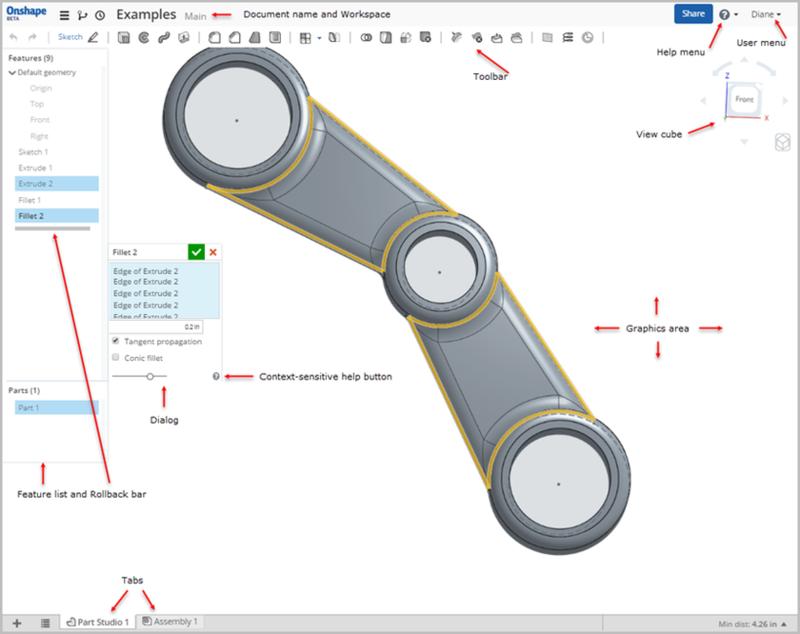Image resolution: width=800 pixels, height=634 pixels.
Task: Click the isometric cube icon below view cube
Action: point(783,144)
